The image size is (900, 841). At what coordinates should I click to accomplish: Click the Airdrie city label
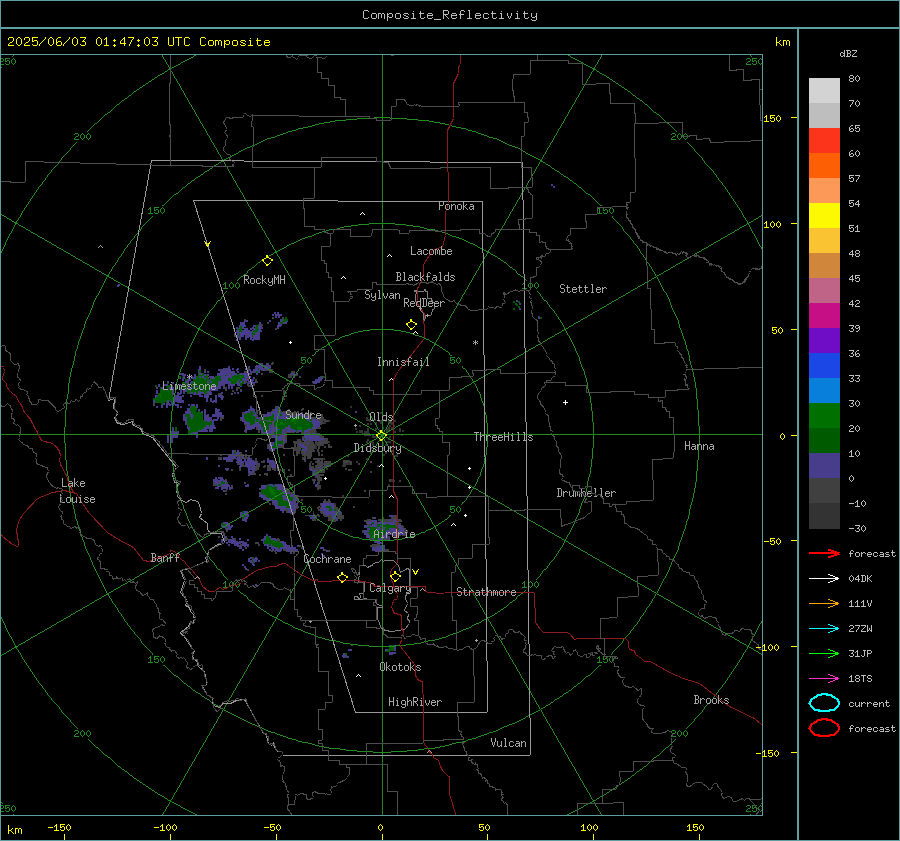pyautogui.click(x=394, y=534)
